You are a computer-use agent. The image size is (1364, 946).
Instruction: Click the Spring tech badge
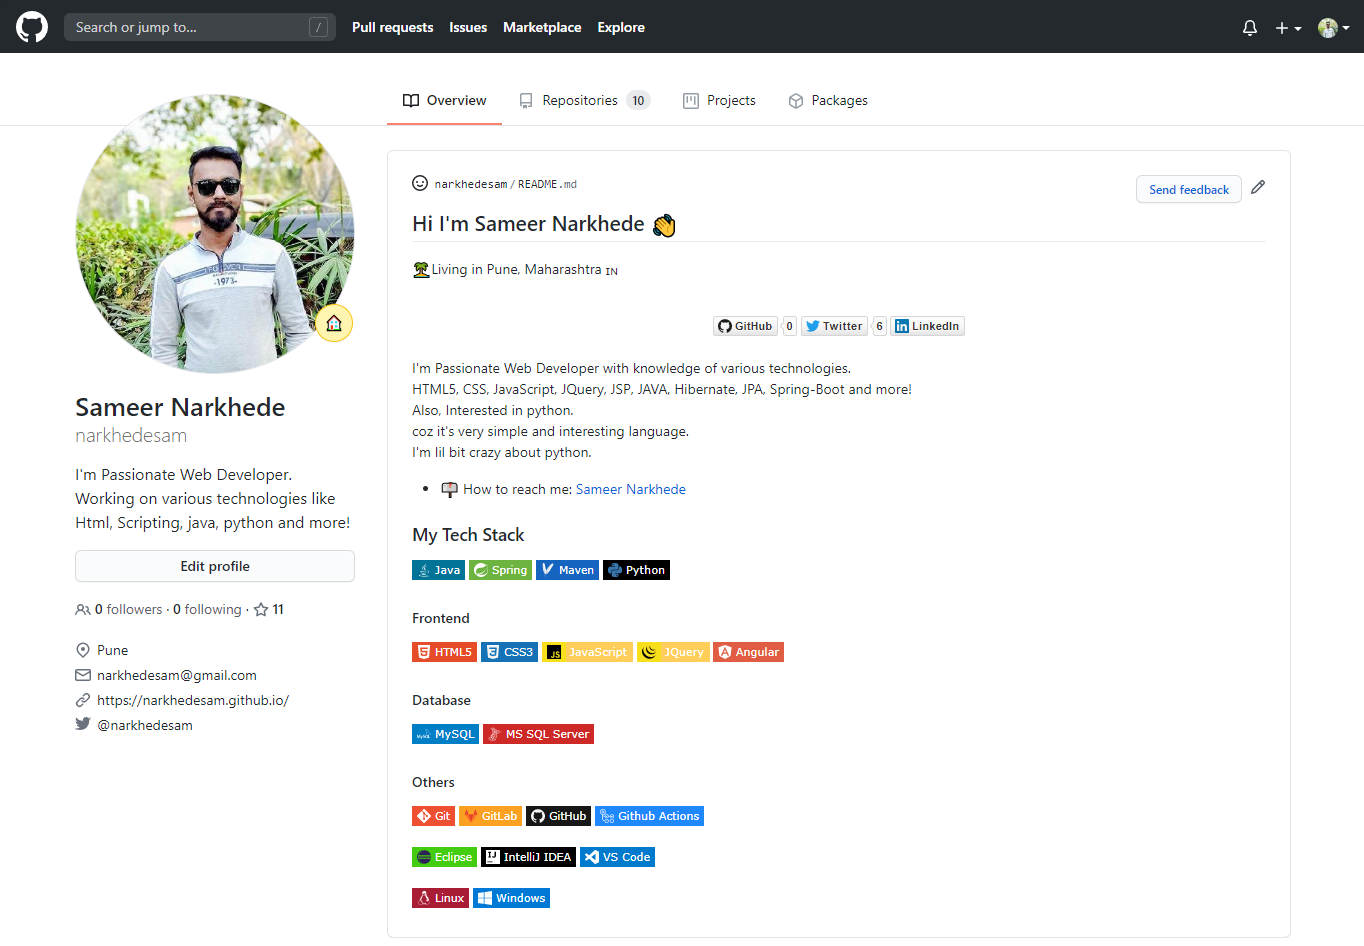500,570
